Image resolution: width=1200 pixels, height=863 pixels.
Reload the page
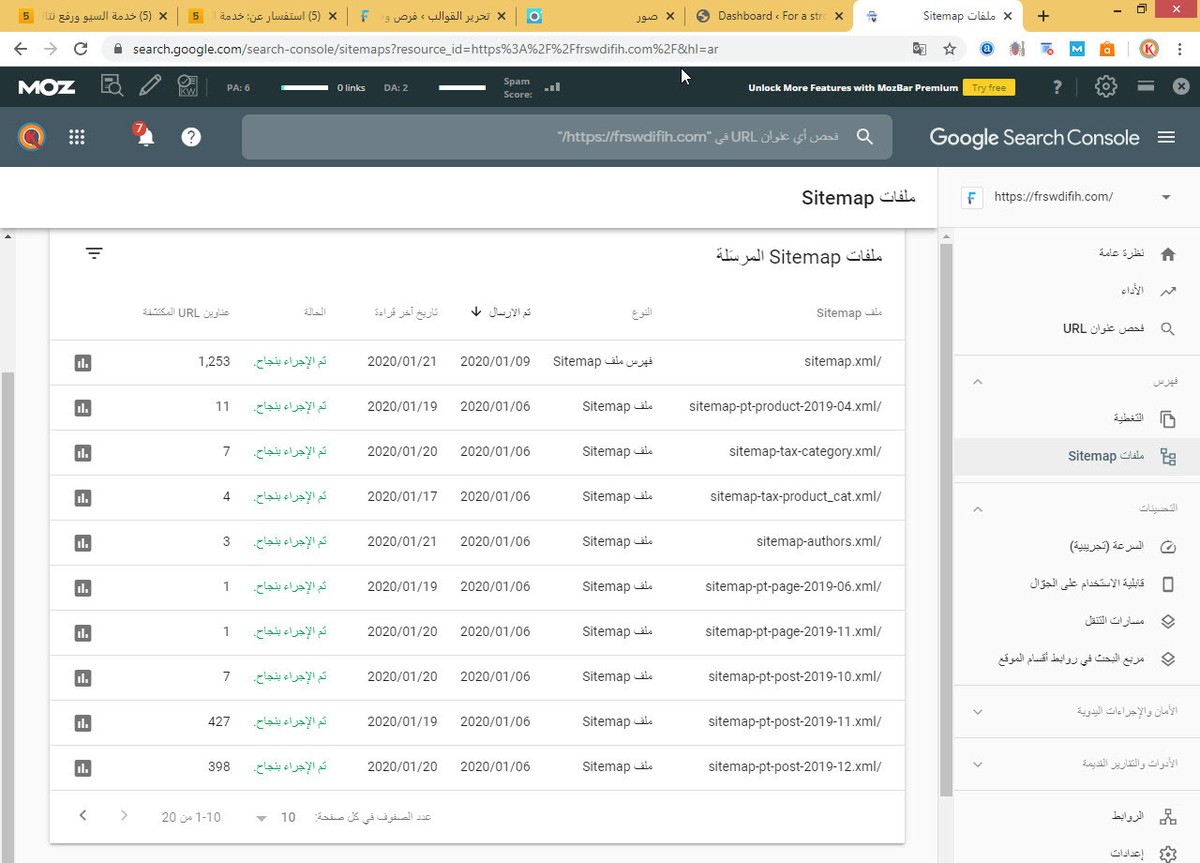click(81, 48)
